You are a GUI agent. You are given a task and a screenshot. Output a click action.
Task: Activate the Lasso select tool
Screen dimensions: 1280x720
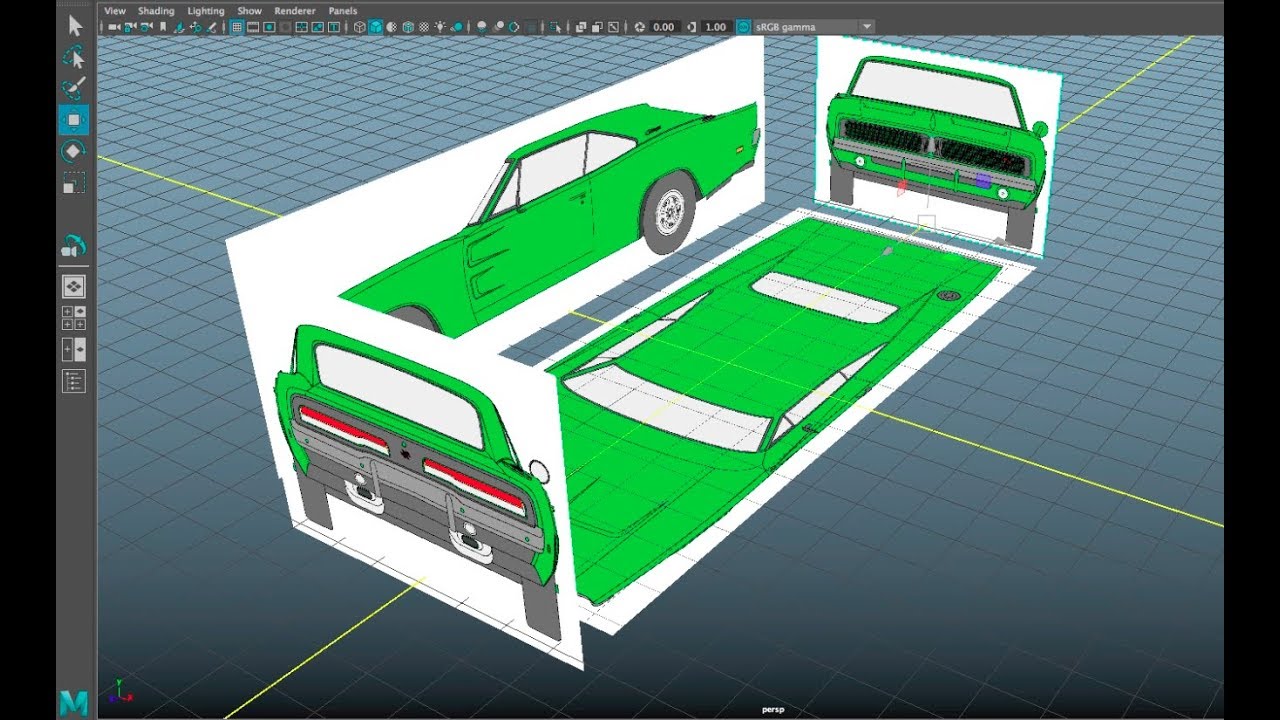point(74,56)
